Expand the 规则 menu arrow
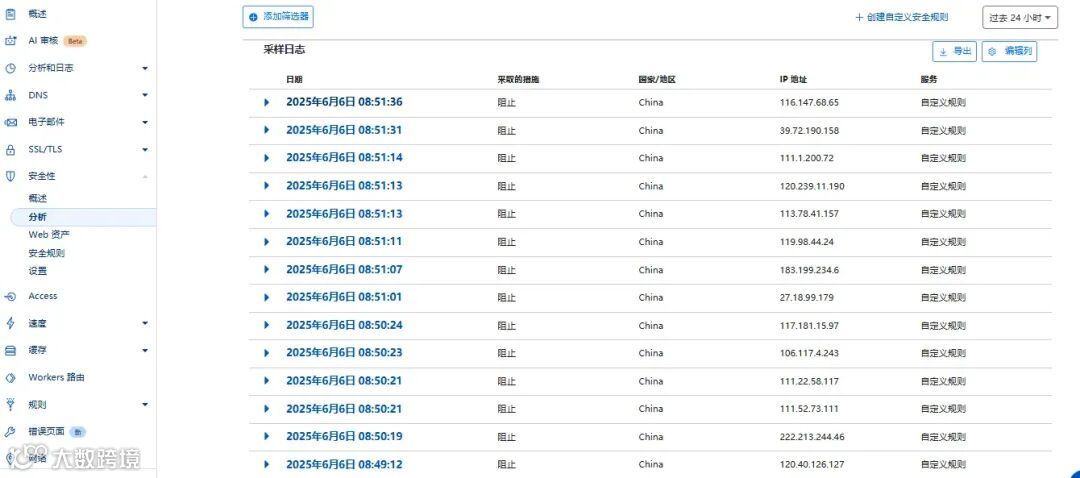Viewport: 1080px width, 478px height. 145,405
